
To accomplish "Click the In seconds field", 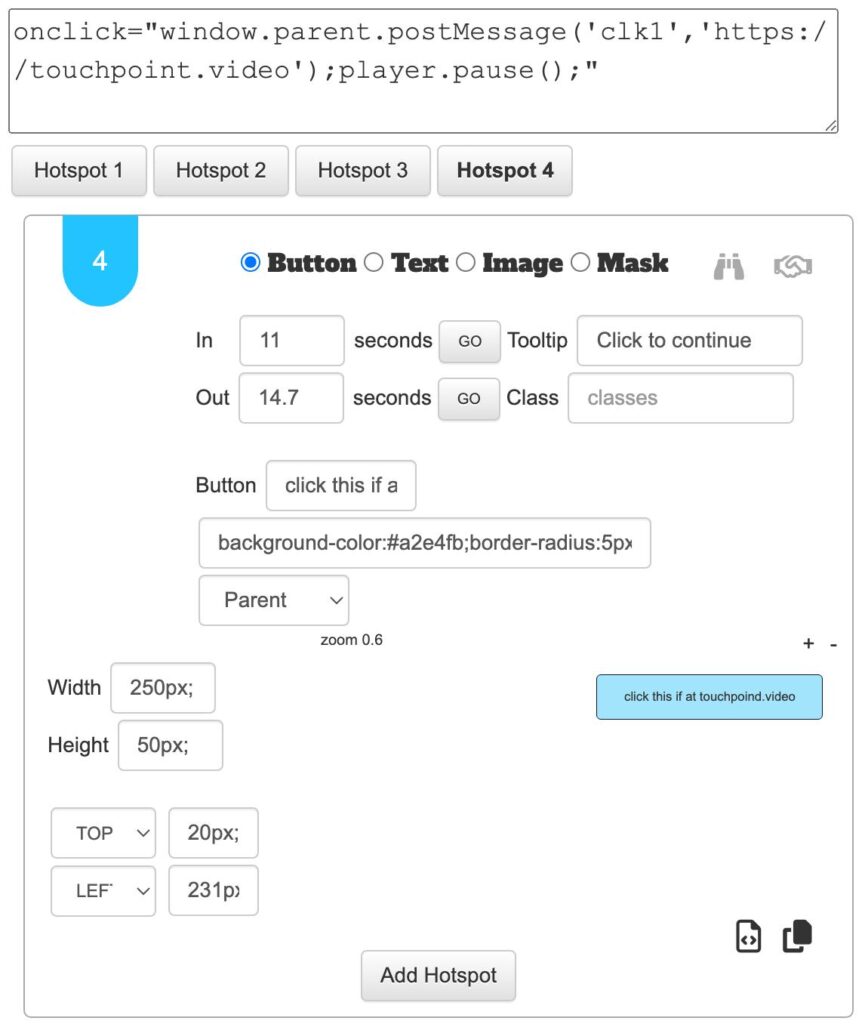I will [292, 340].
